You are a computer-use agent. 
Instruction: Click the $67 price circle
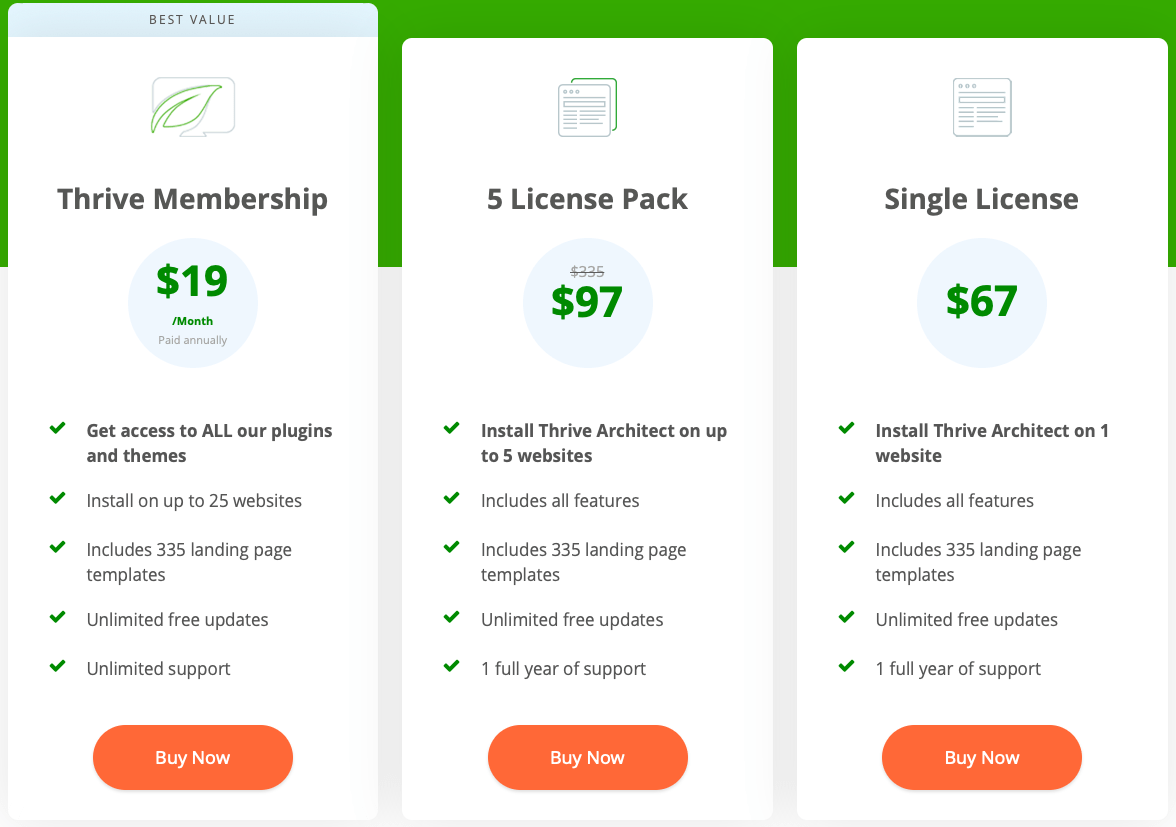tap(982, 303)
